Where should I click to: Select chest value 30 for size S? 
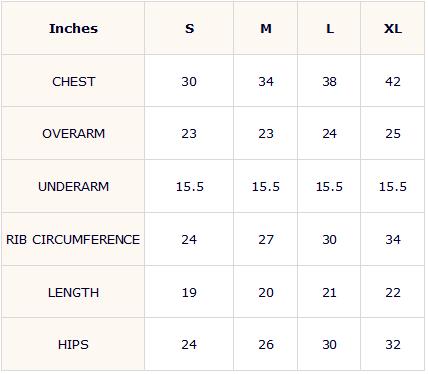coord(189,81)
